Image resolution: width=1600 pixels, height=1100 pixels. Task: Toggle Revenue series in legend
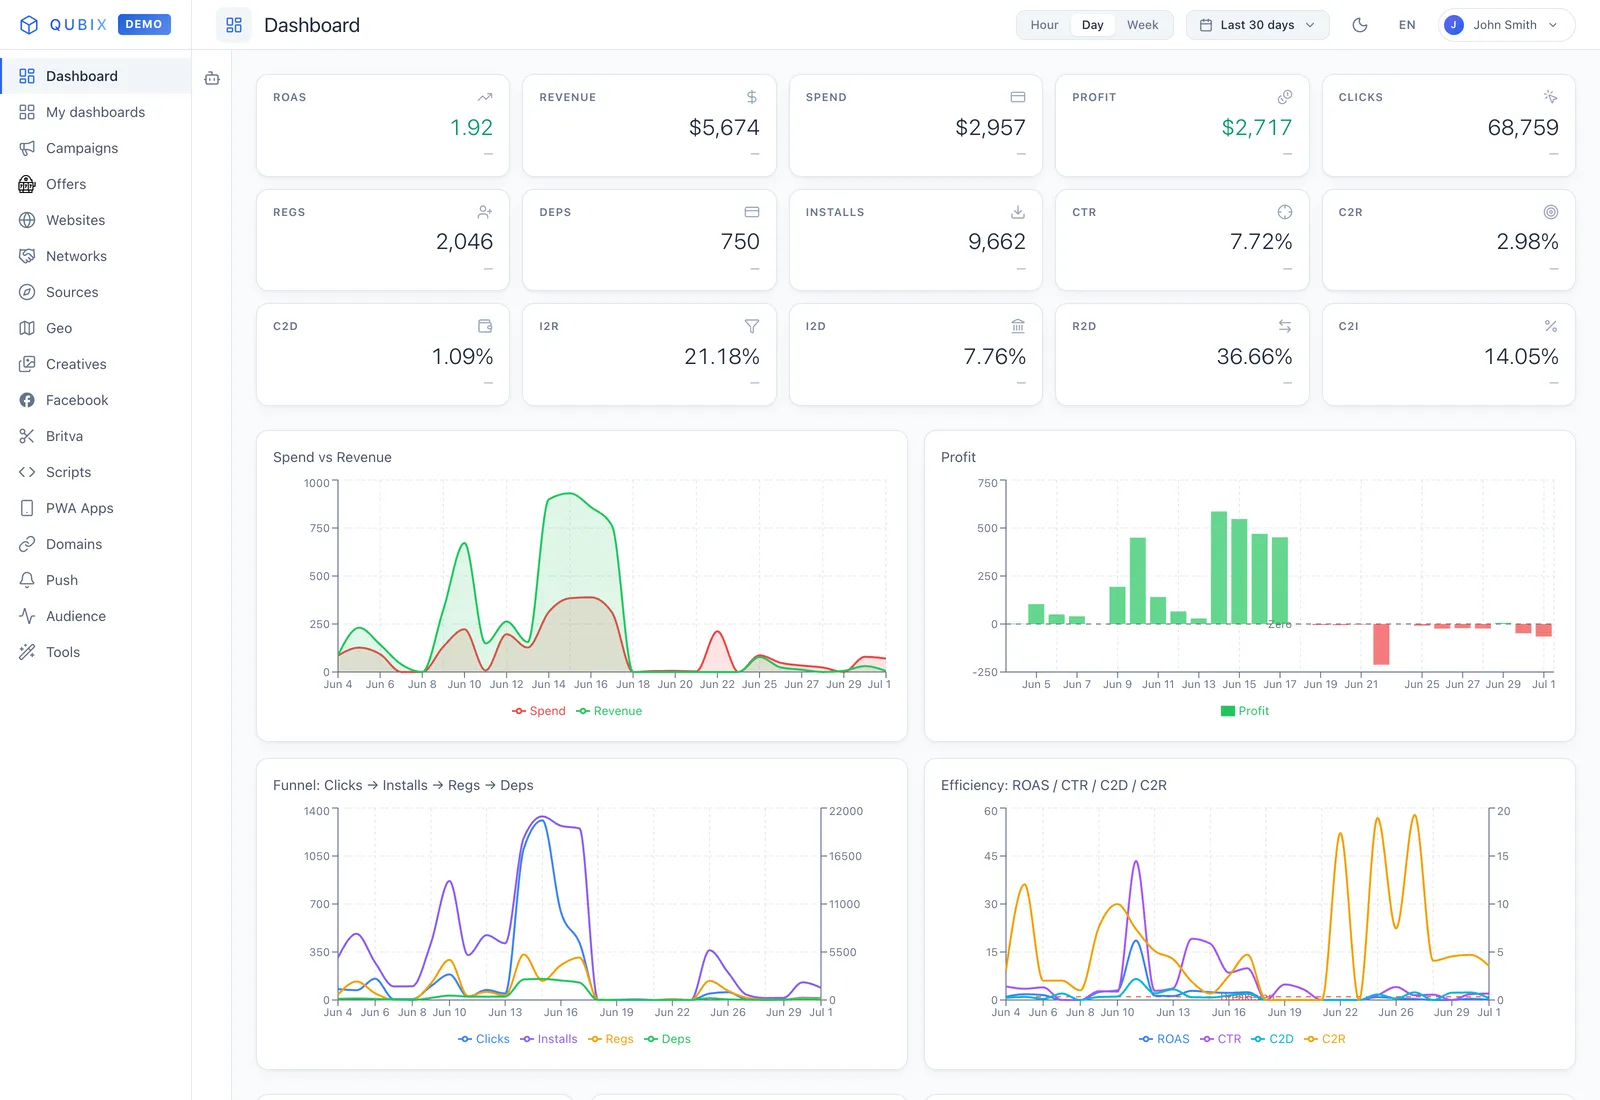(609, 711)
